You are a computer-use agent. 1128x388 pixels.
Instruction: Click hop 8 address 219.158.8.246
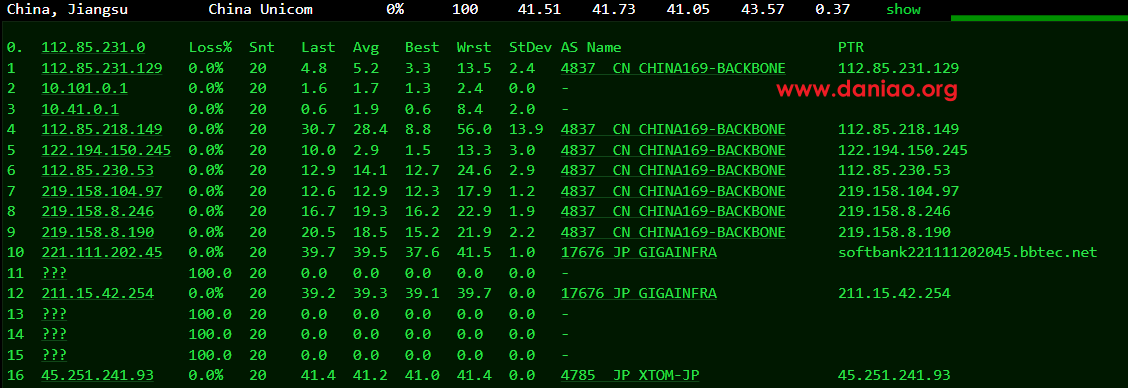click(97, 212)
